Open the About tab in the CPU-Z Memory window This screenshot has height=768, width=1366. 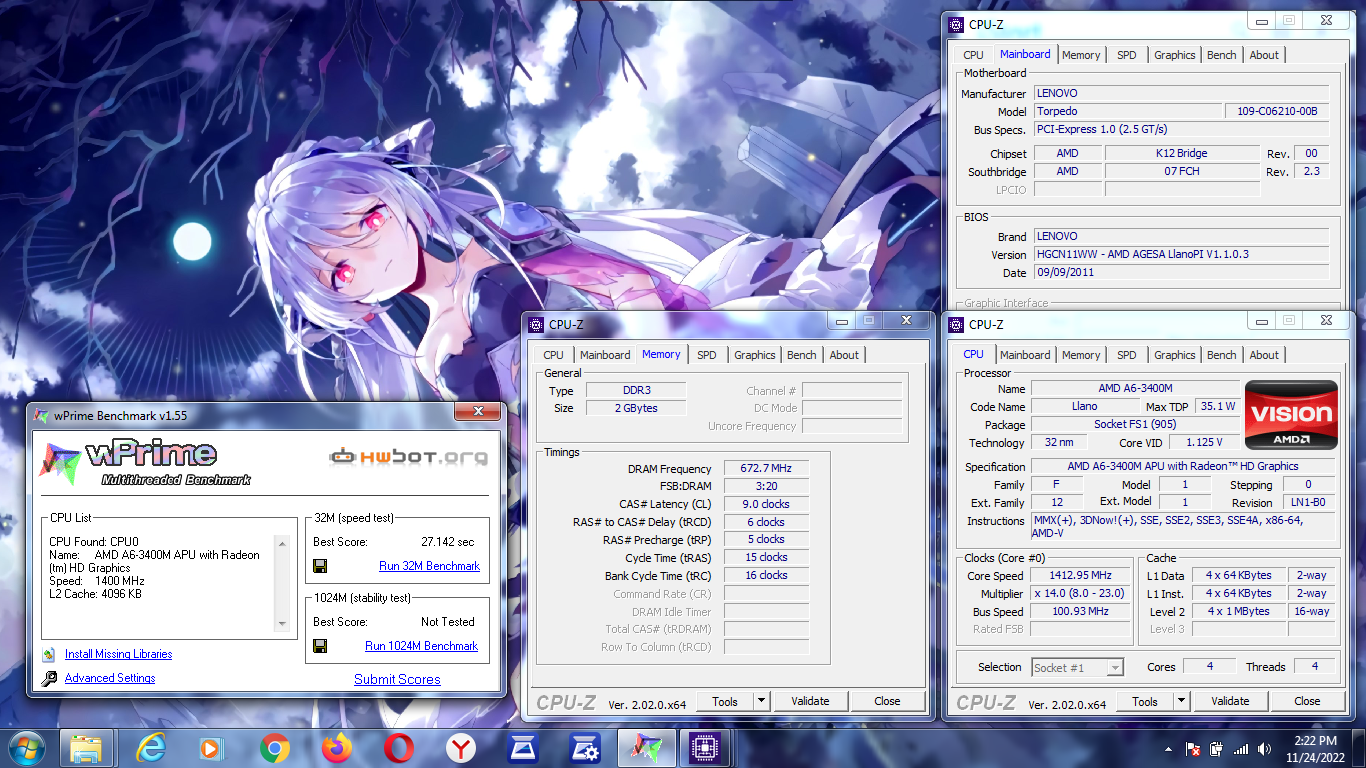pyautogui.click(x=844, y=355)
